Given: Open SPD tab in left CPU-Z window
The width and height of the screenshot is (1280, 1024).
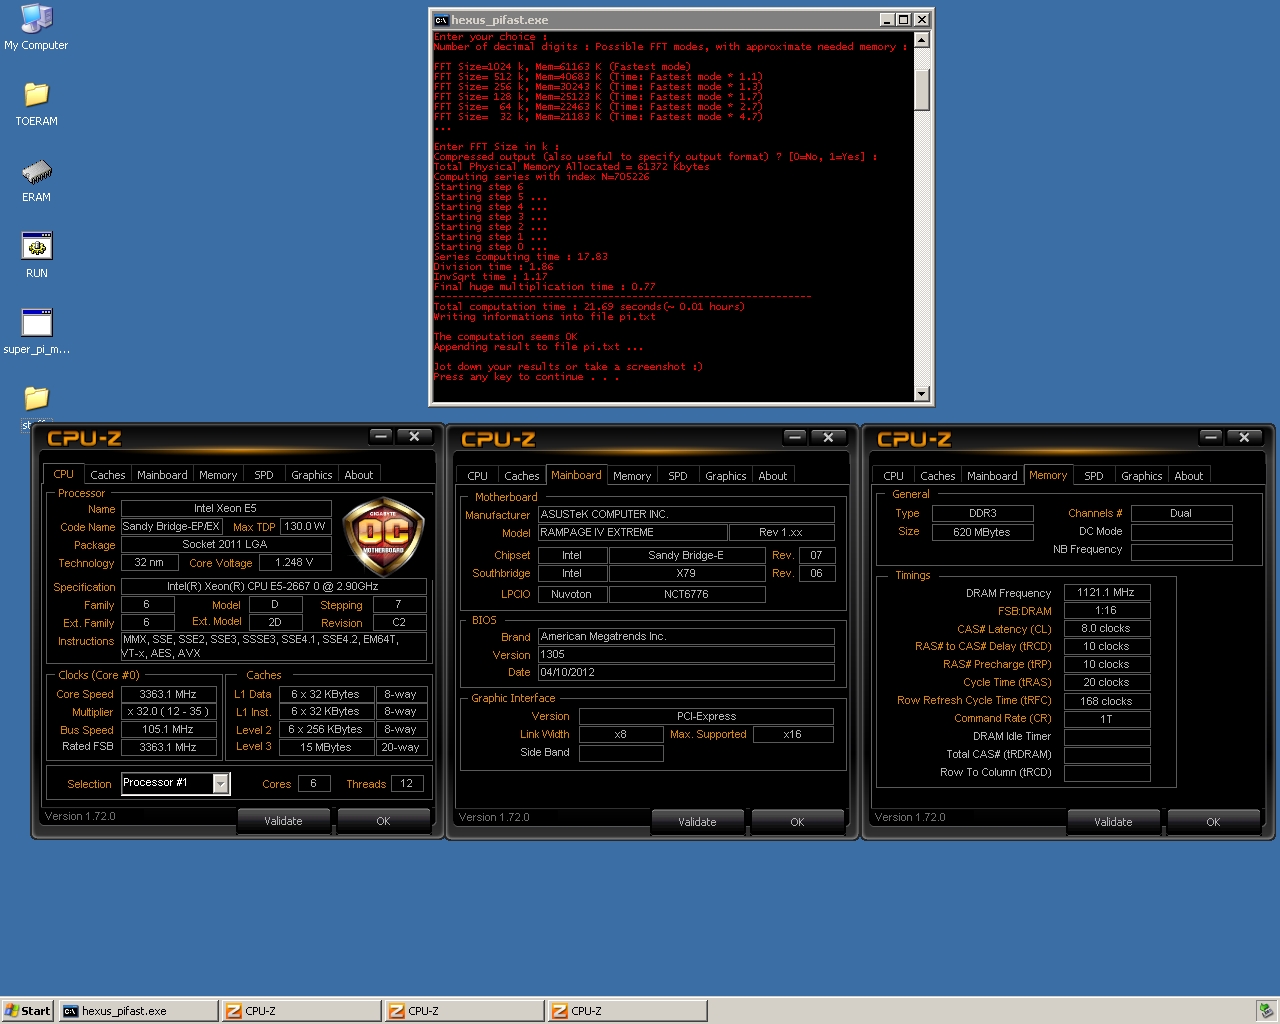Looking at the screenshot, I should click(x=264, y=475).
